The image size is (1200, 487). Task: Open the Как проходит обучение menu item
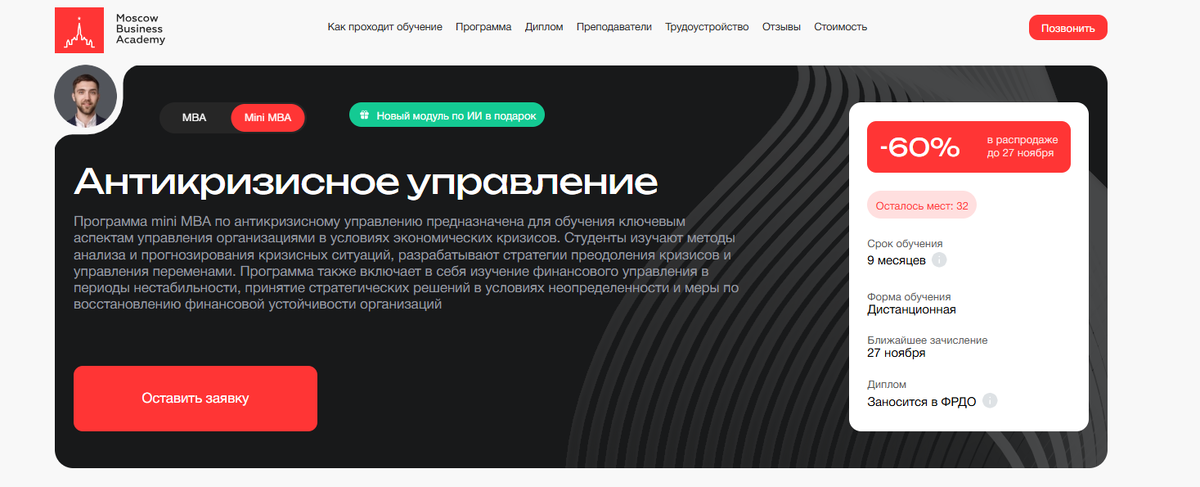point(385,27)
